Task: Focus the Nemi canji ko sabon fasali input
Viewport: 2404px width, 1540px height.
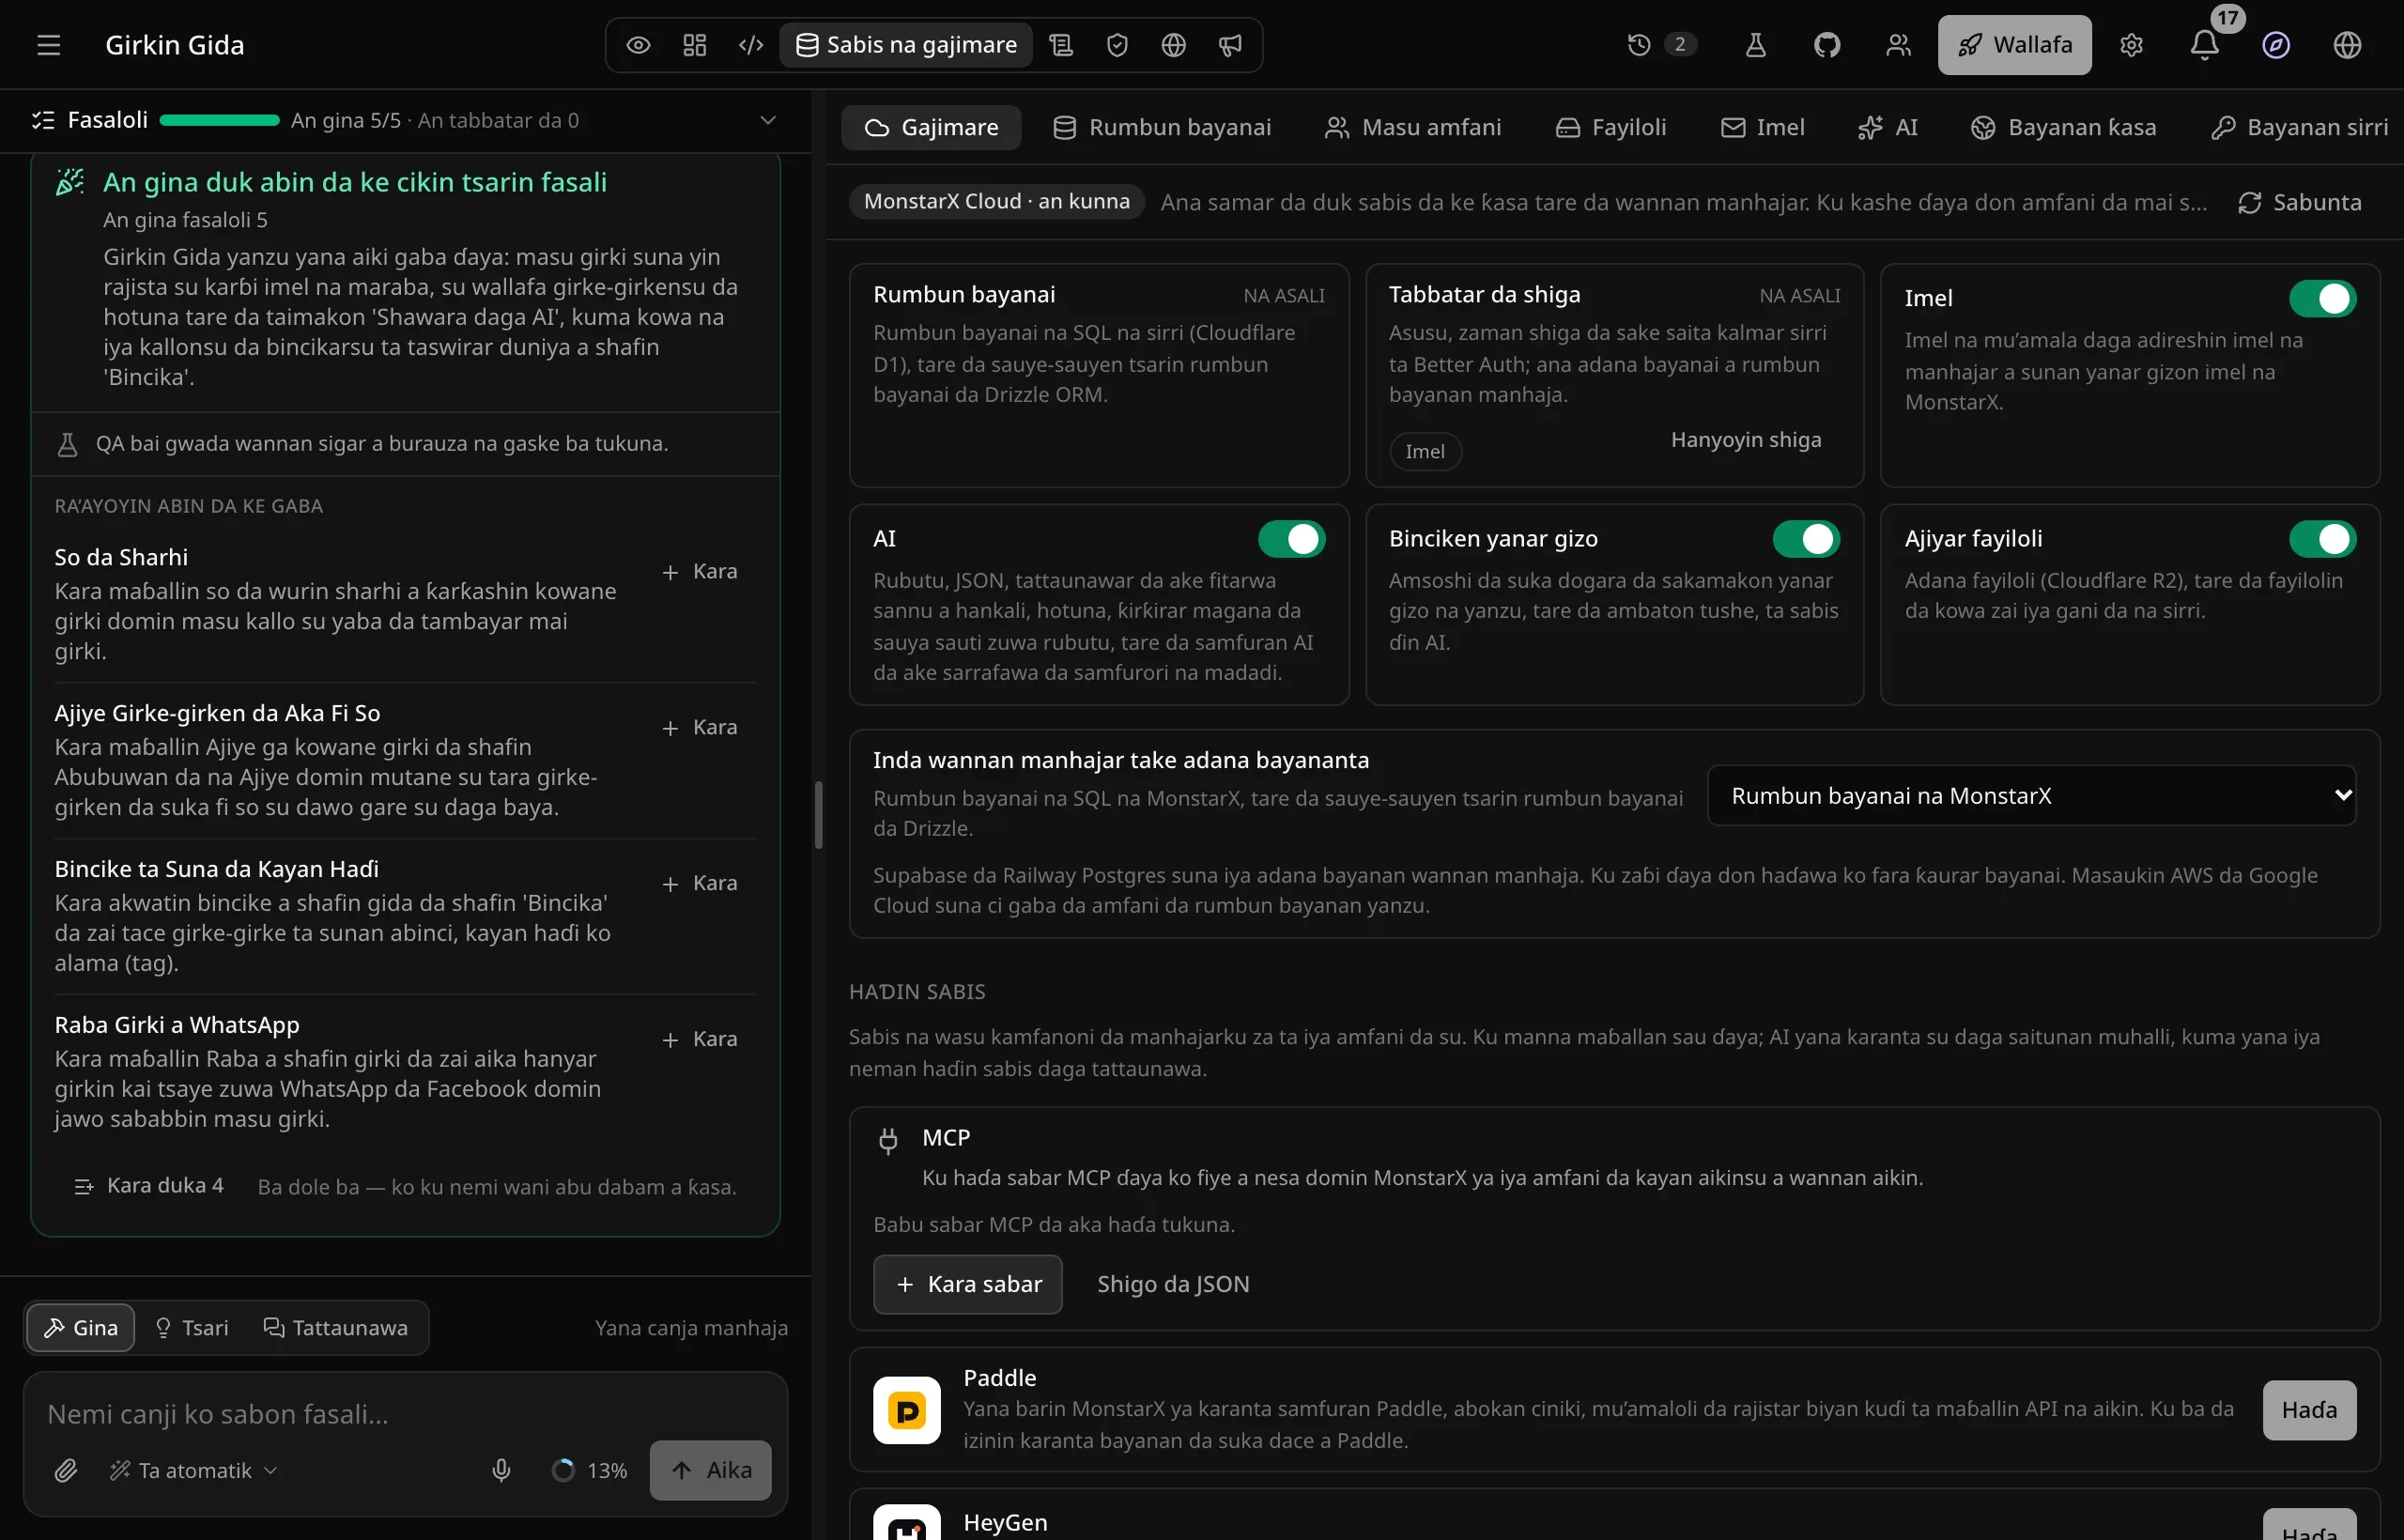Action: (x=405, y=1414)
